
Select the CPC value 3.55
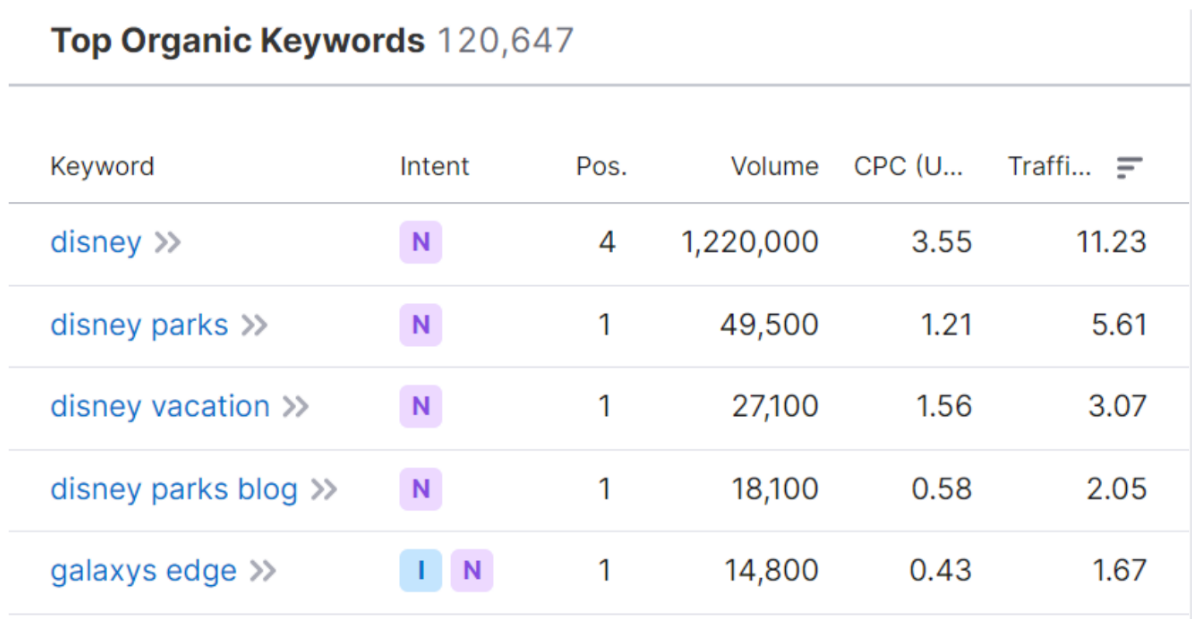[942, 243]
